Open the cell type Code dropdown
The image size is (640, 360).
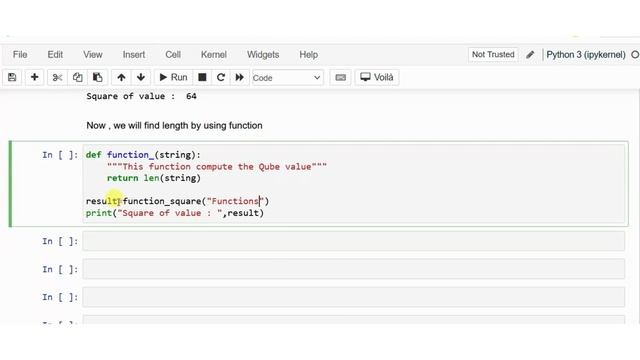287,78
